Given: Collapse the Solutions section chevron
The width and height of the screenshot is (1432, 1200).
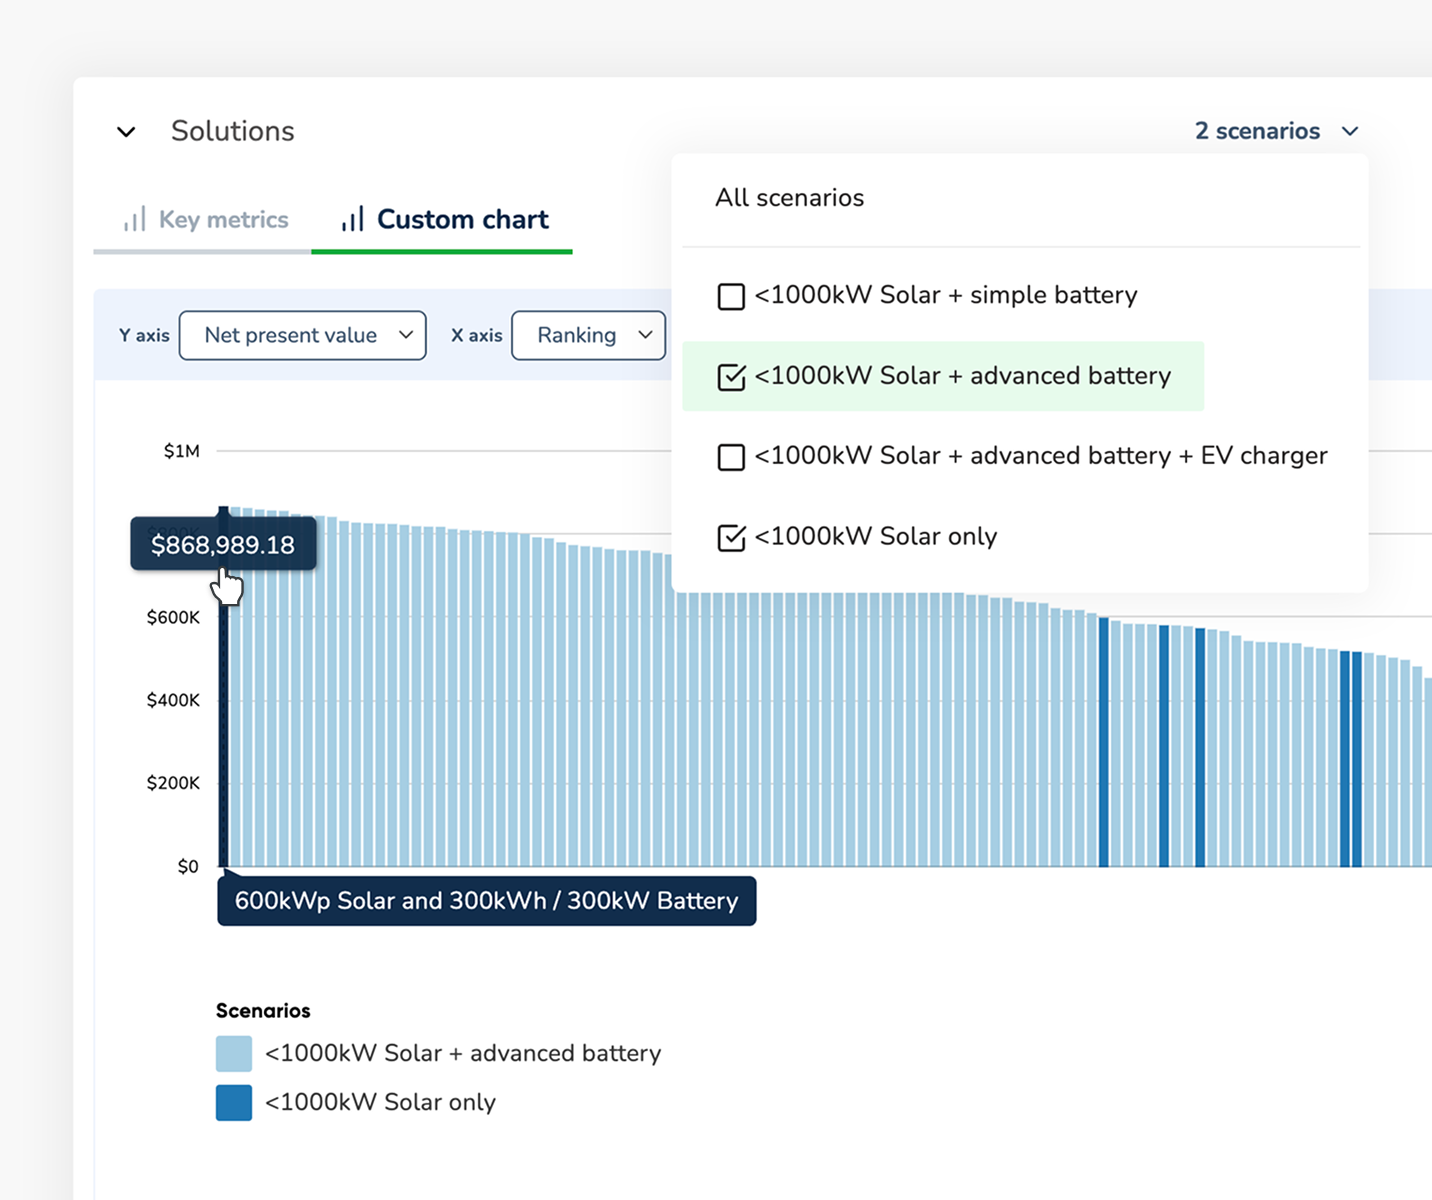Looking at the screenshot, I should (x=126, y=132).
